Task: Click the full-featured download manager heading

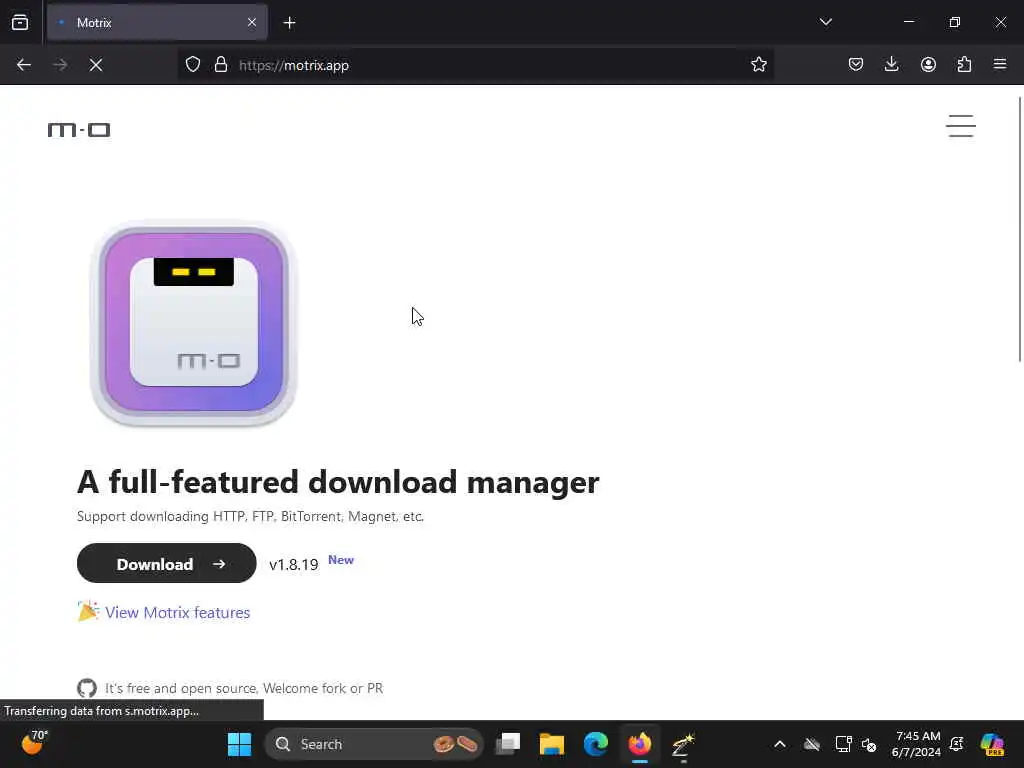Action: tap(338, 483)
